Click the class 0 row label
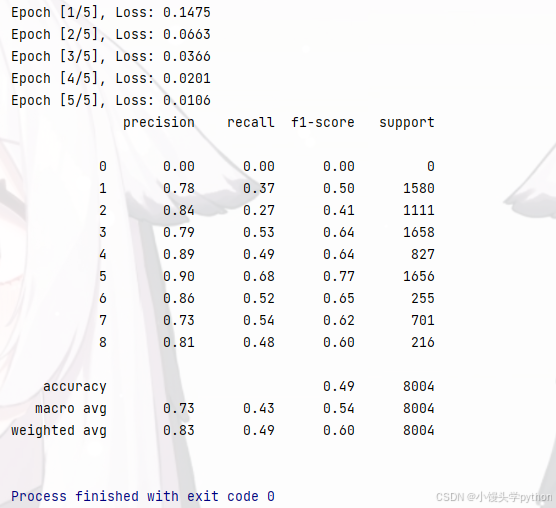556x508 pixels. (x=103, y=167)
